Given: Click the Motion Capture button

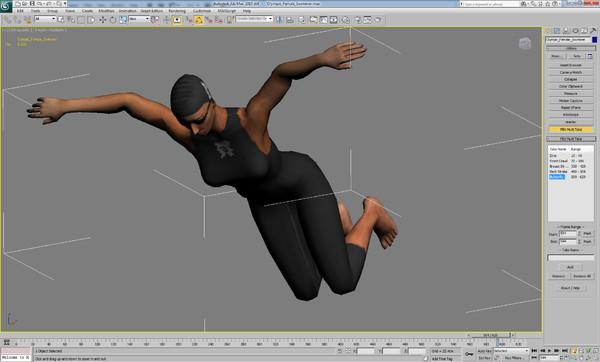Looking at the screenshot, I should click(x=571, y=101).
